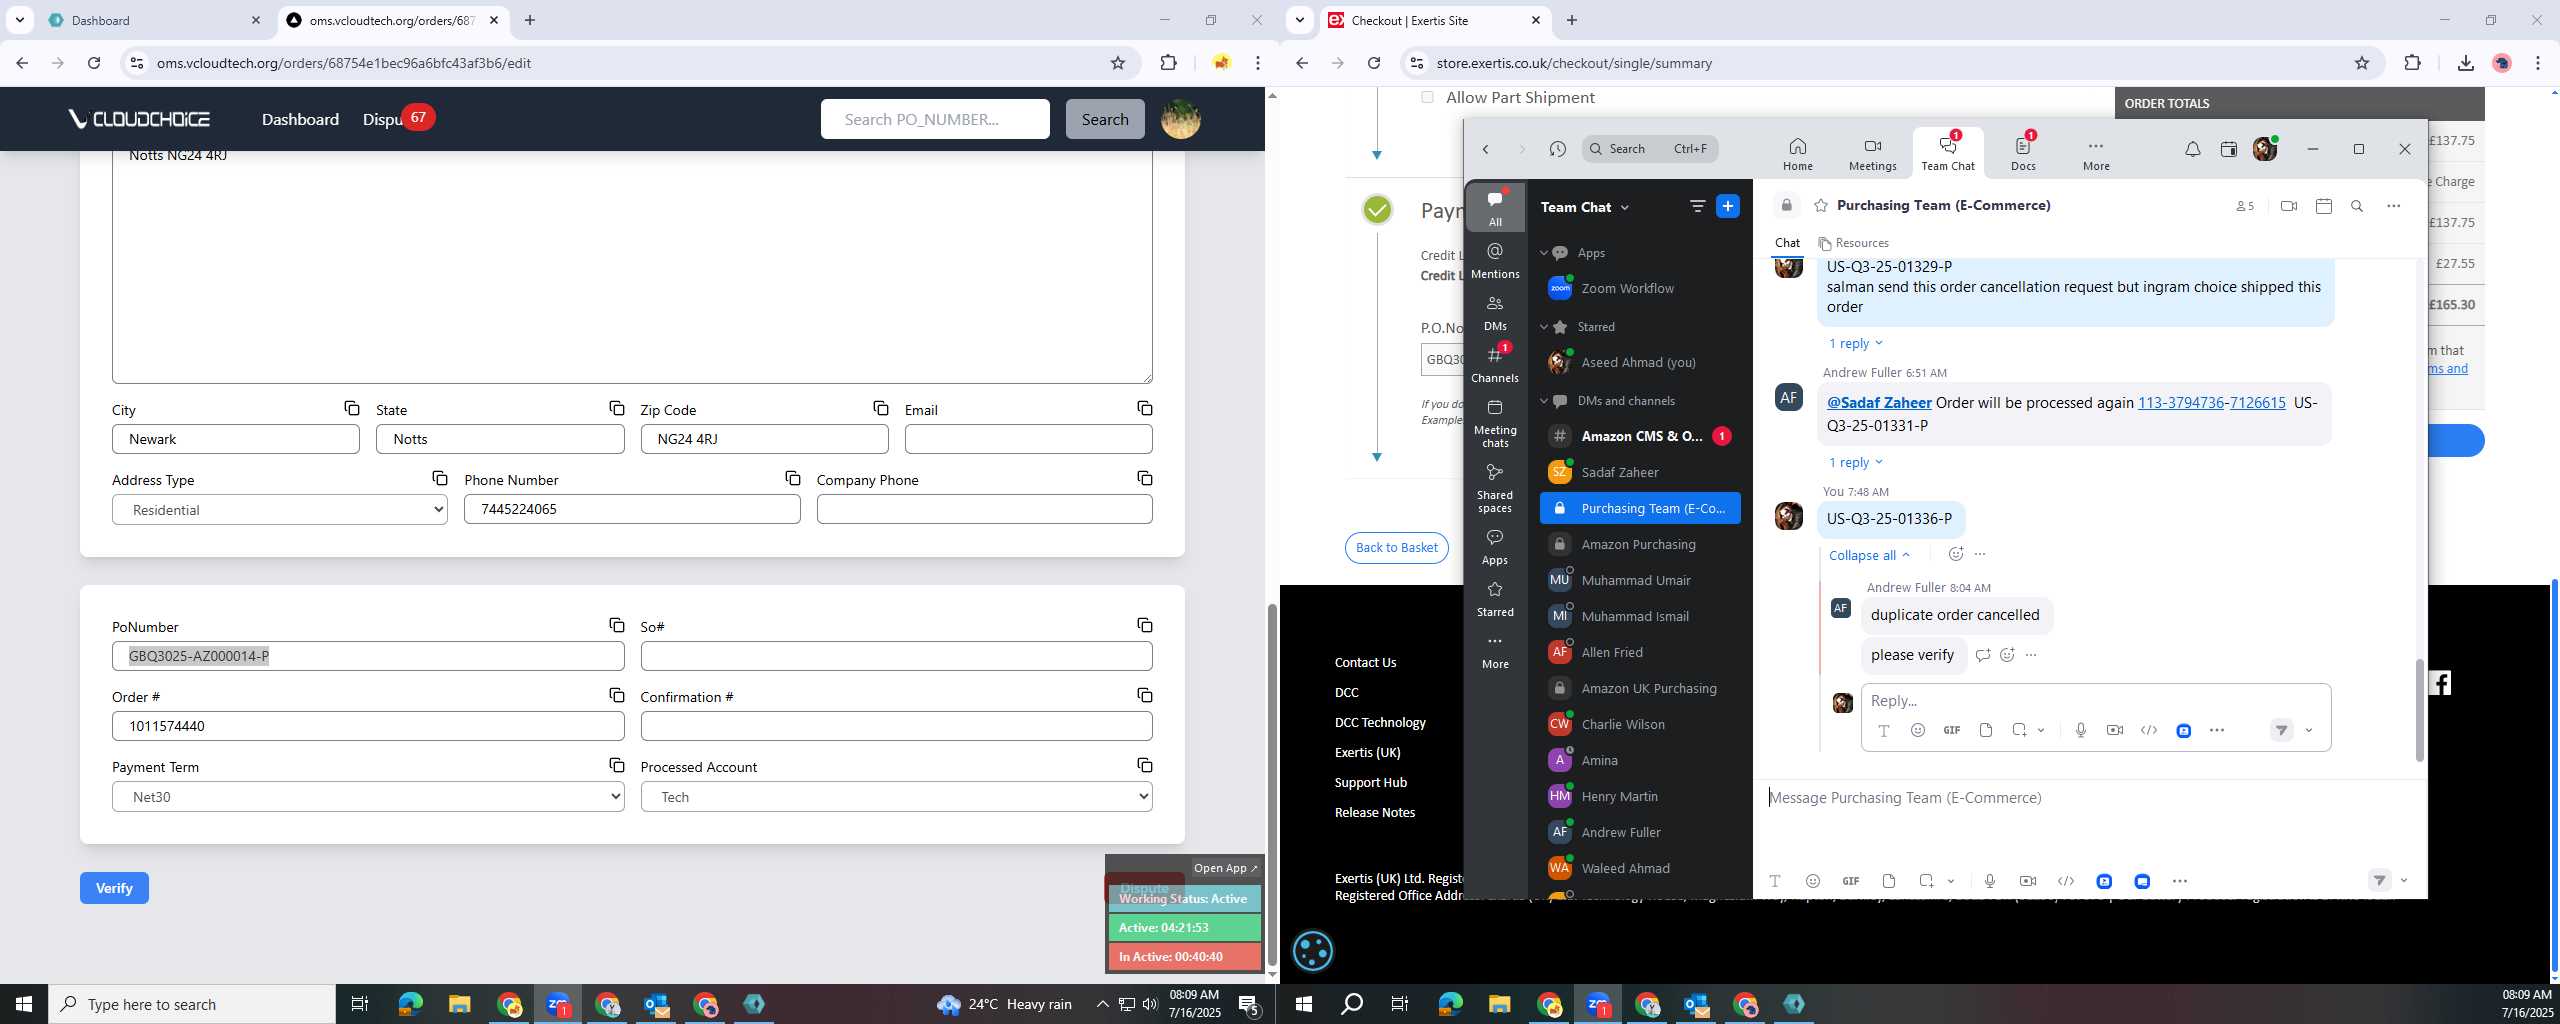Click new chat plus button
The image size is (2560, 1024).
(x=1728, y=206)
